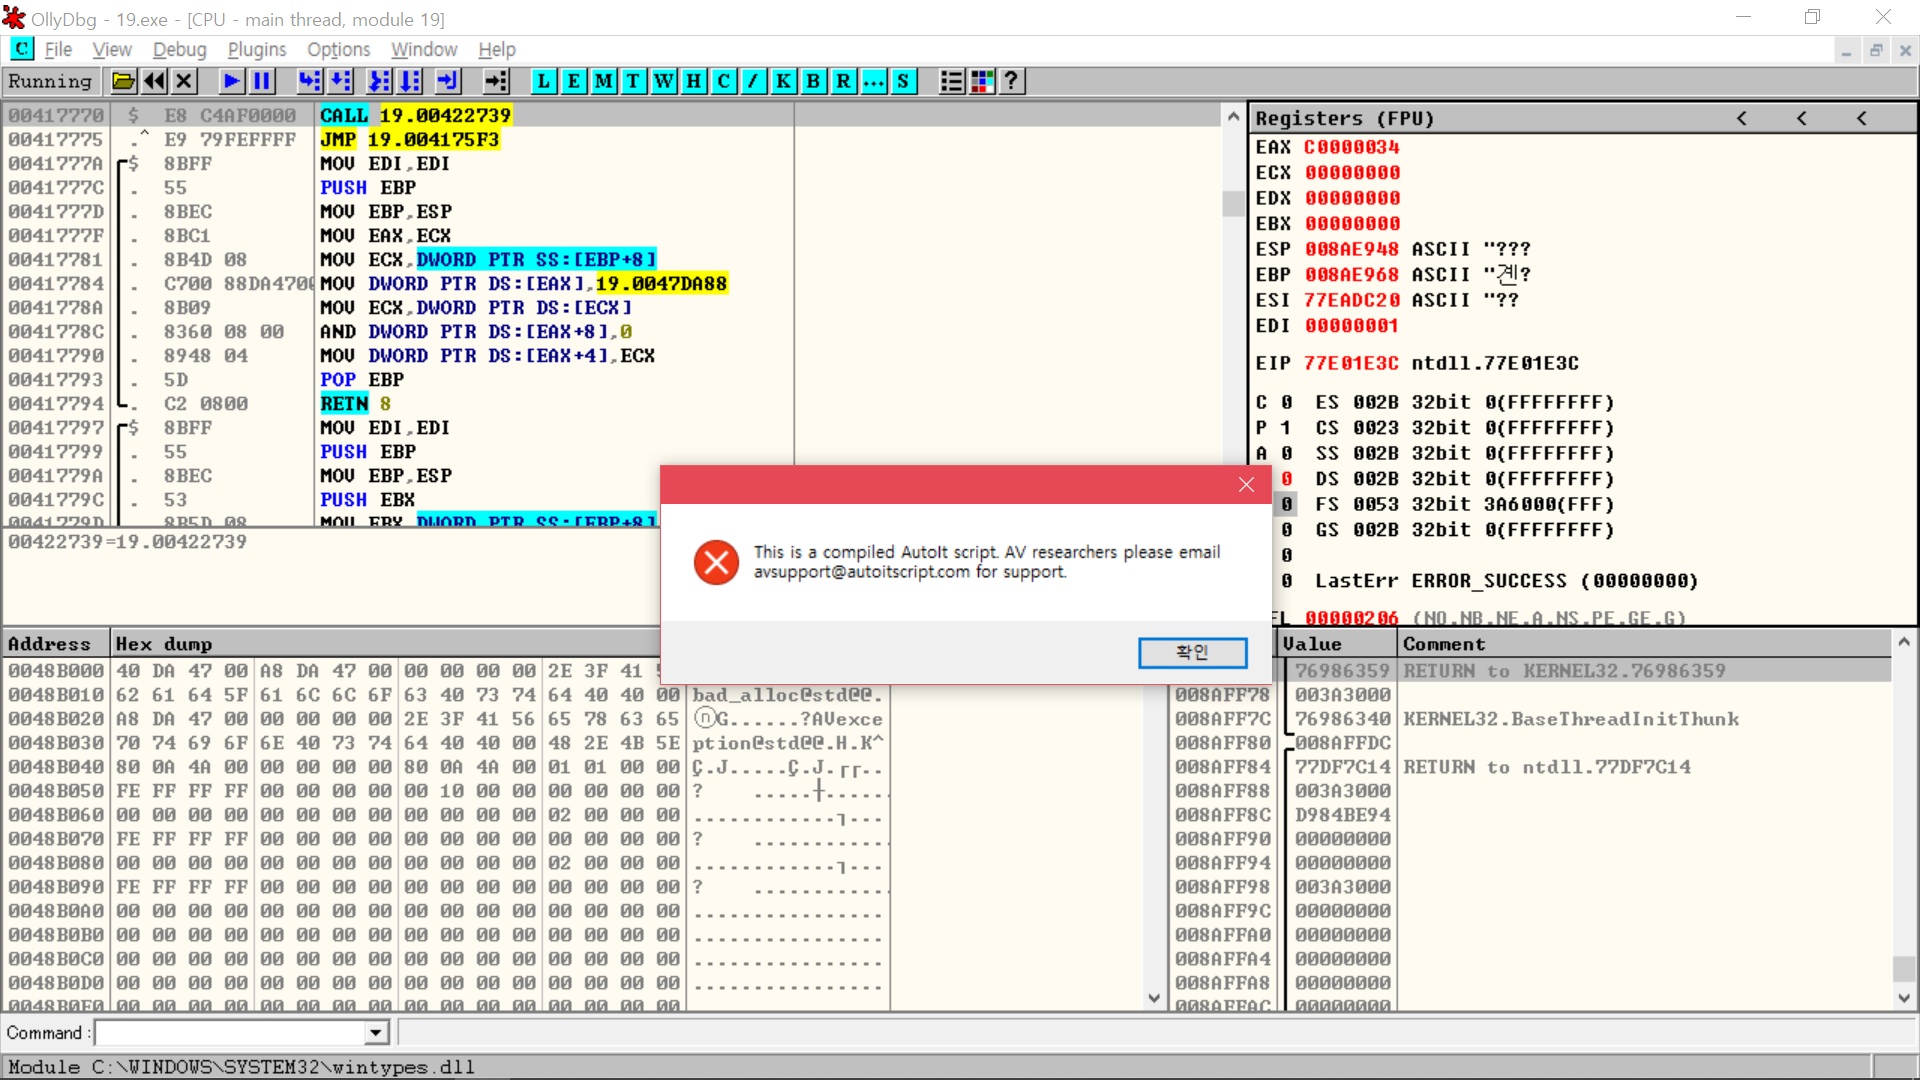Open the Call stack (K) window
This screenshot has height=1080, width=1920.
pos(783,82)
